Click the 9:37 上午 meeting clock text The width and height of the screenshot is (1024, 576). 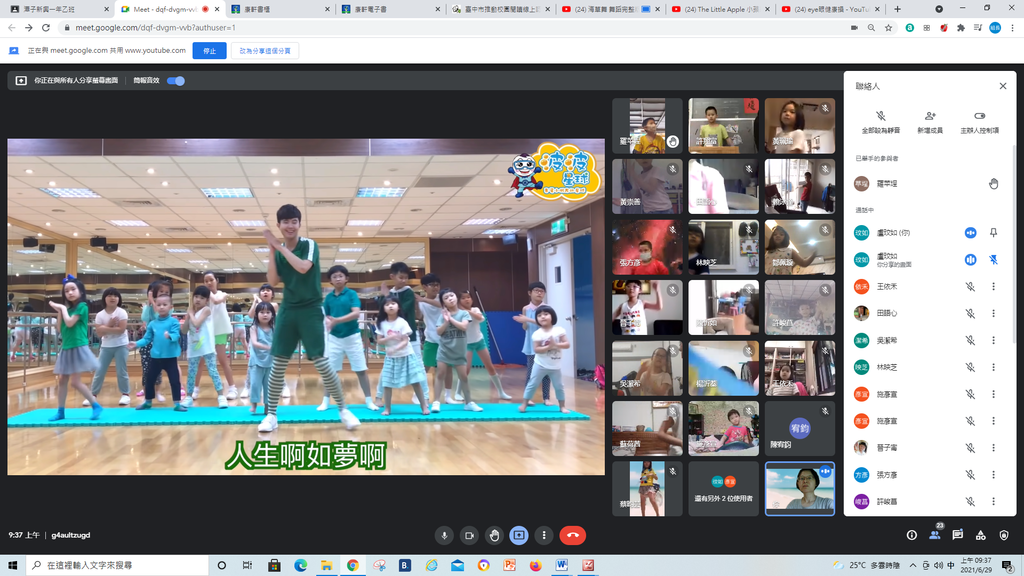point(24,536)
